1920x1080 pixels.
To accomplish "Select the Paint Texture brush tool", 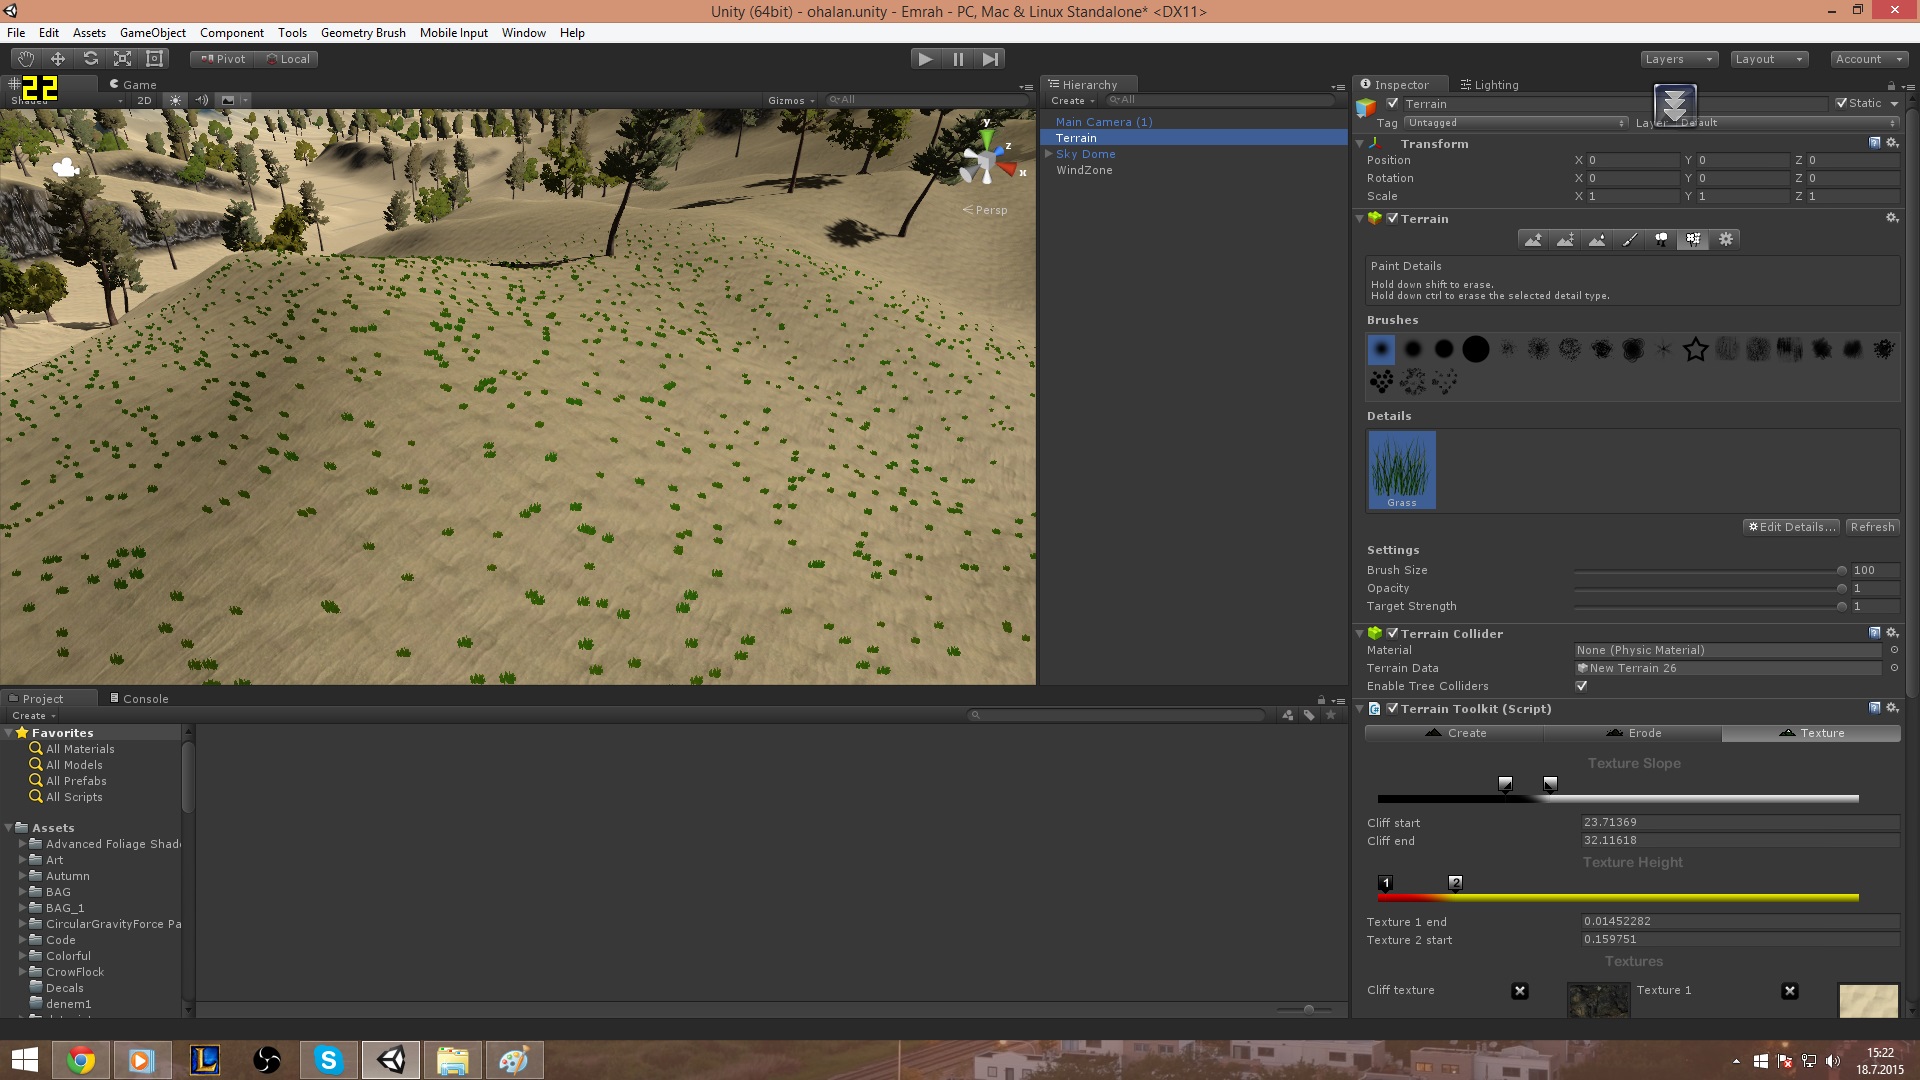I will pos(1629,240).
